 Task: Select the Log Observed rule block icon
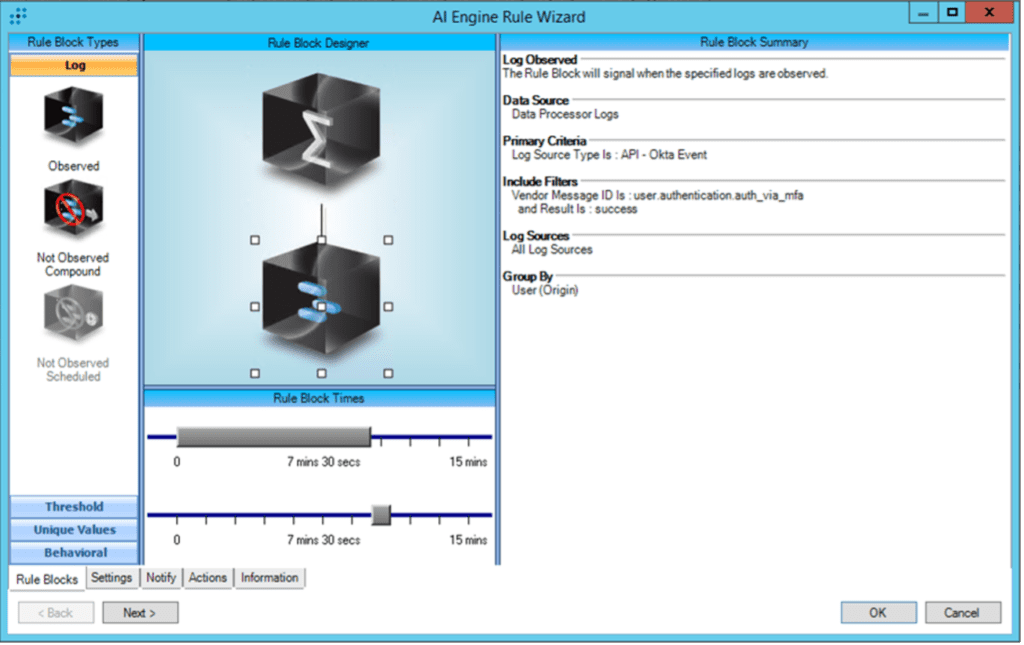coord(73,118)
